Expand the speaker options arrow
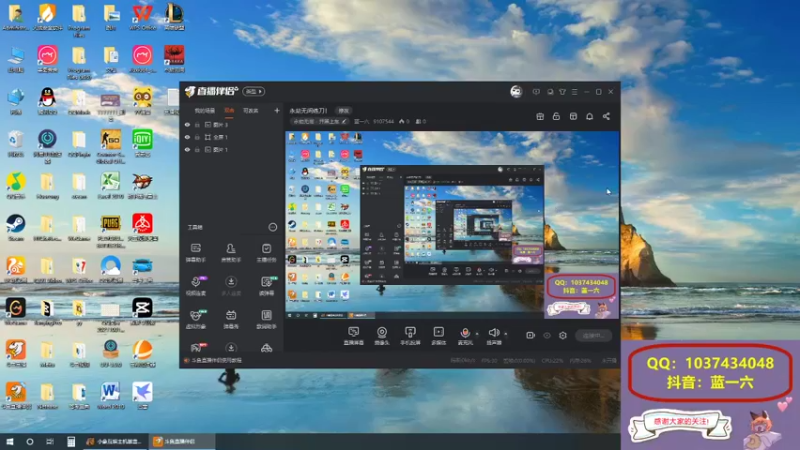The image size is (800, 450). (x=506, y=334)
